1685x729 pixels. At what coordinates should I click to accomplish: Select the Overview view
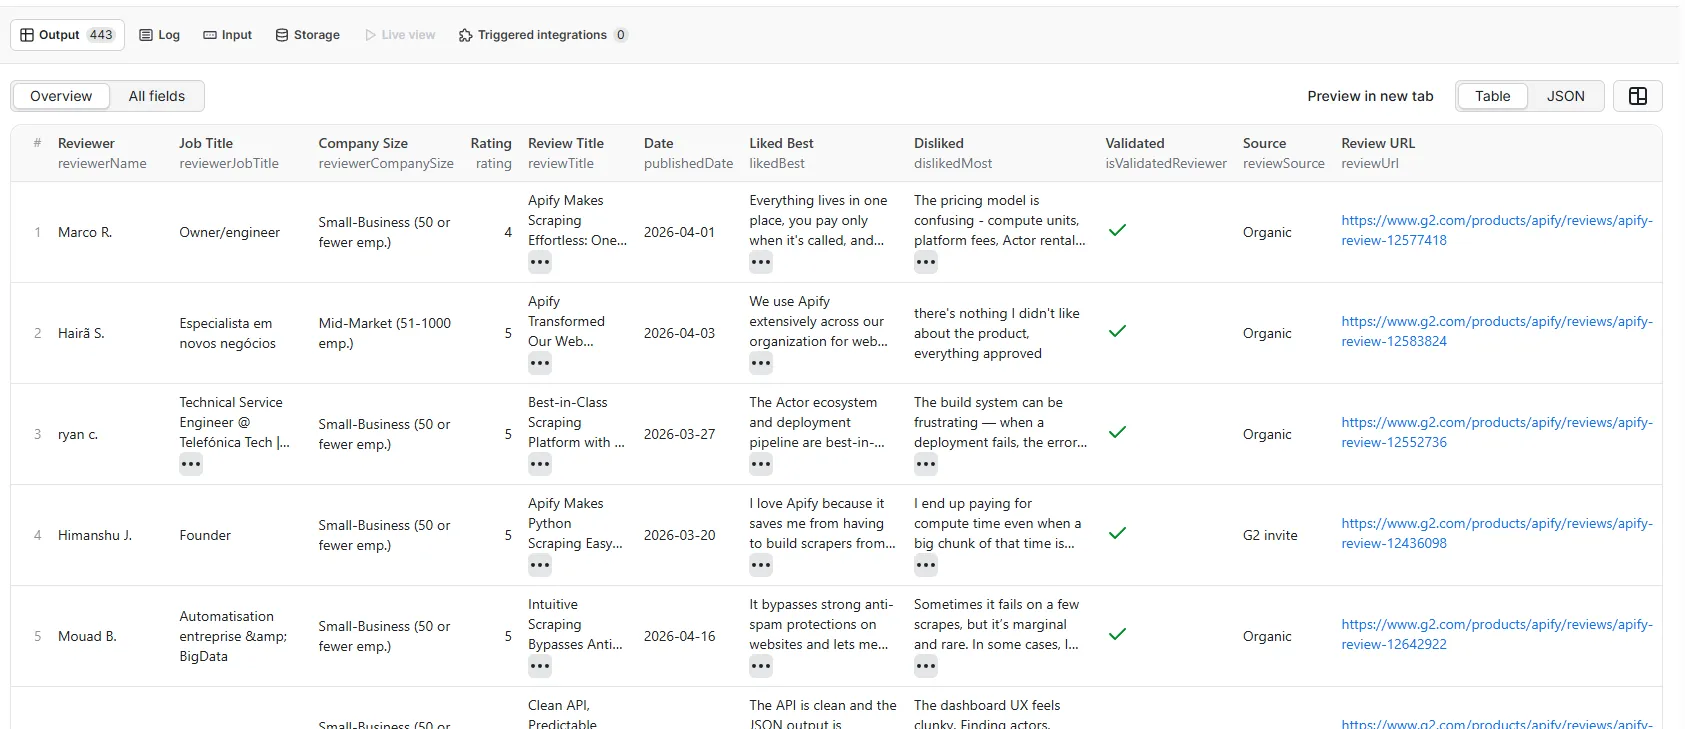click(x=61, y=96)
